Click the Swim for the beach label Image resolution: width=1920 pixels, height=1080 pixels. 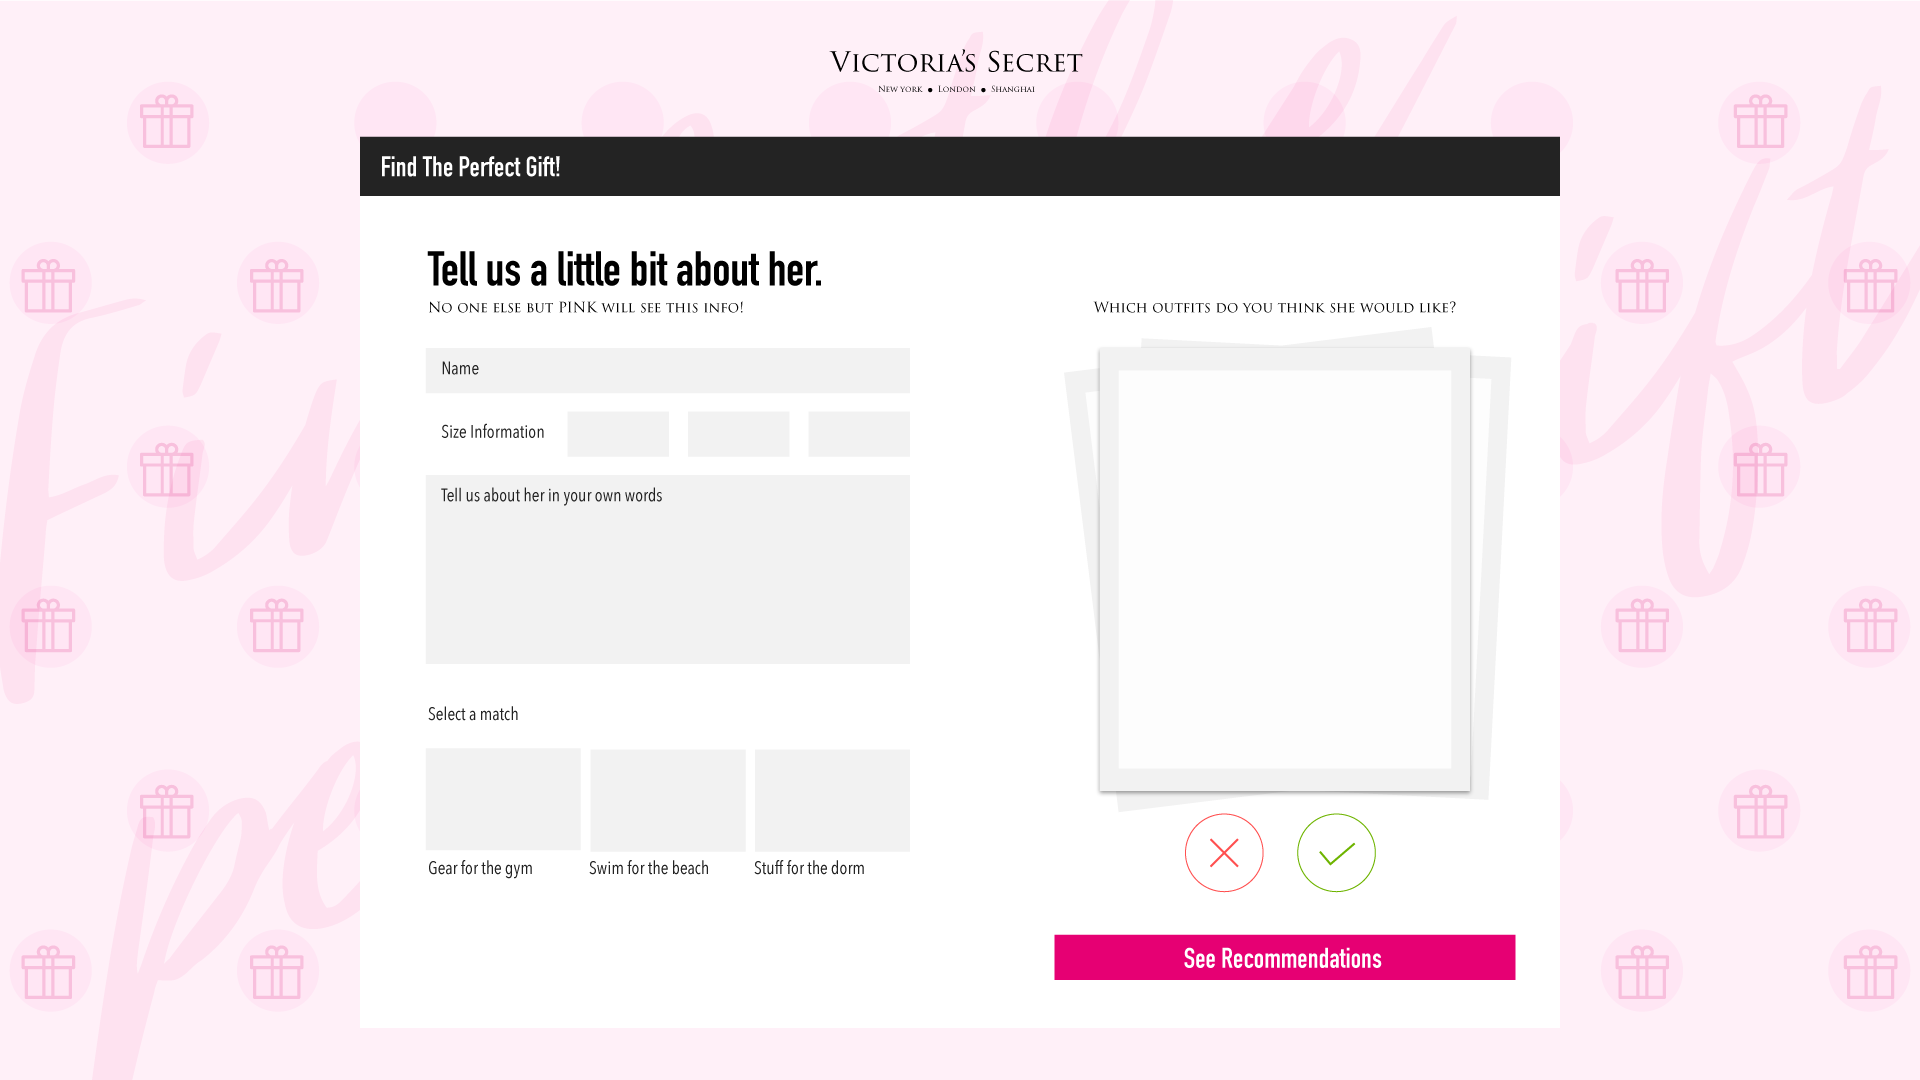(648, 868)
